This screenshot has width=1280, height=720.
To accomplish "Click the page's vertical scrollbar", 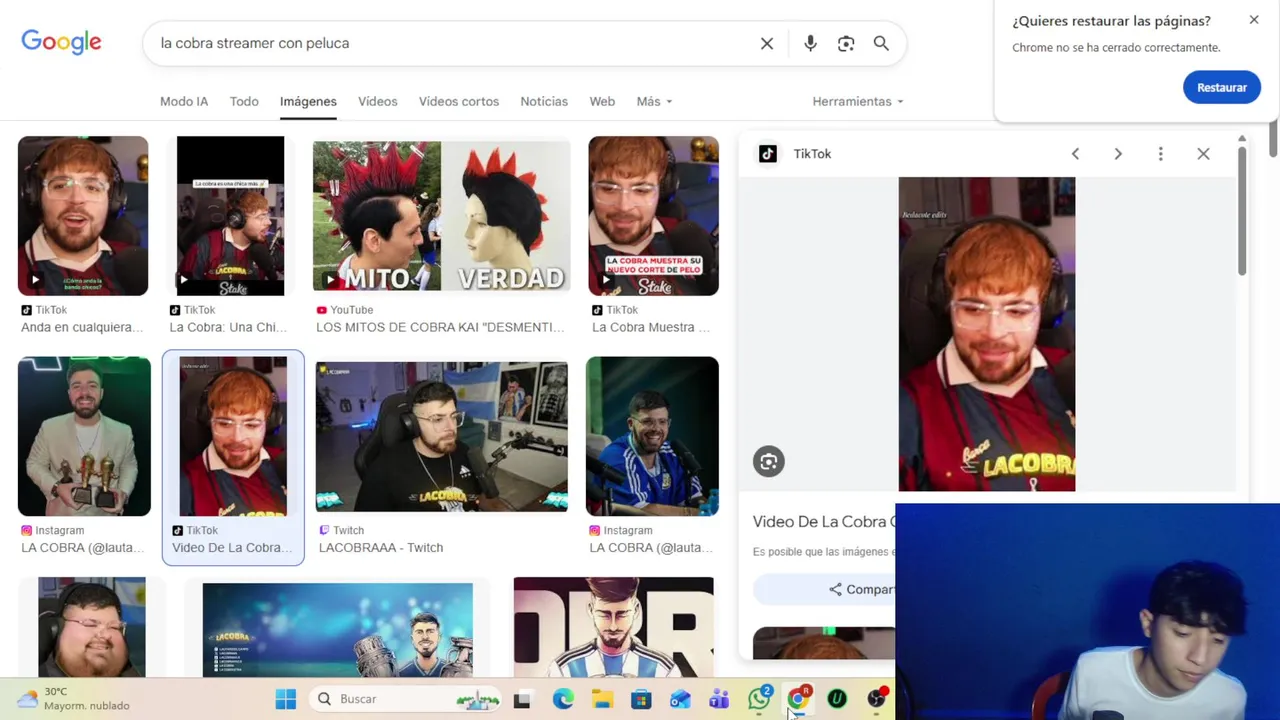I will 1273,140.
